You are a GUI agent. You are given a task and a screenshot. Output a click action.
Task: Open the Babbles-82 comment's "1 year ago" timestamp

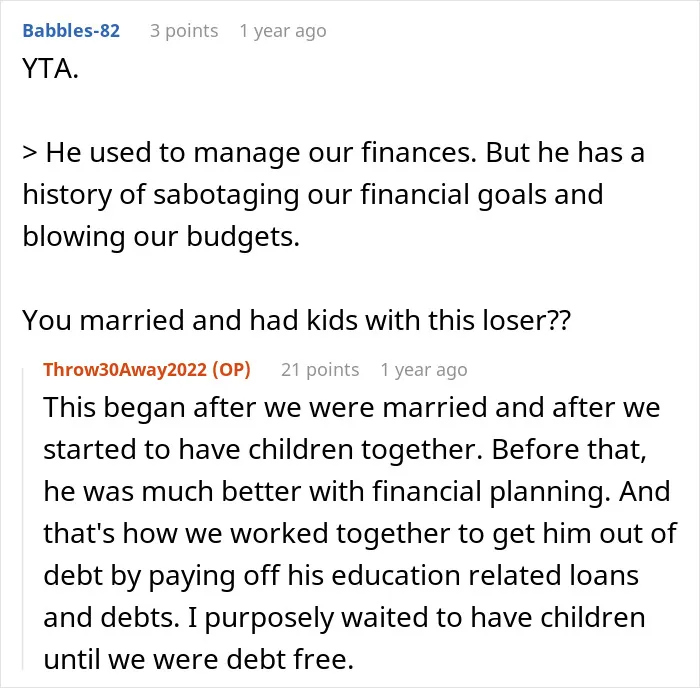tap(283, 31)
